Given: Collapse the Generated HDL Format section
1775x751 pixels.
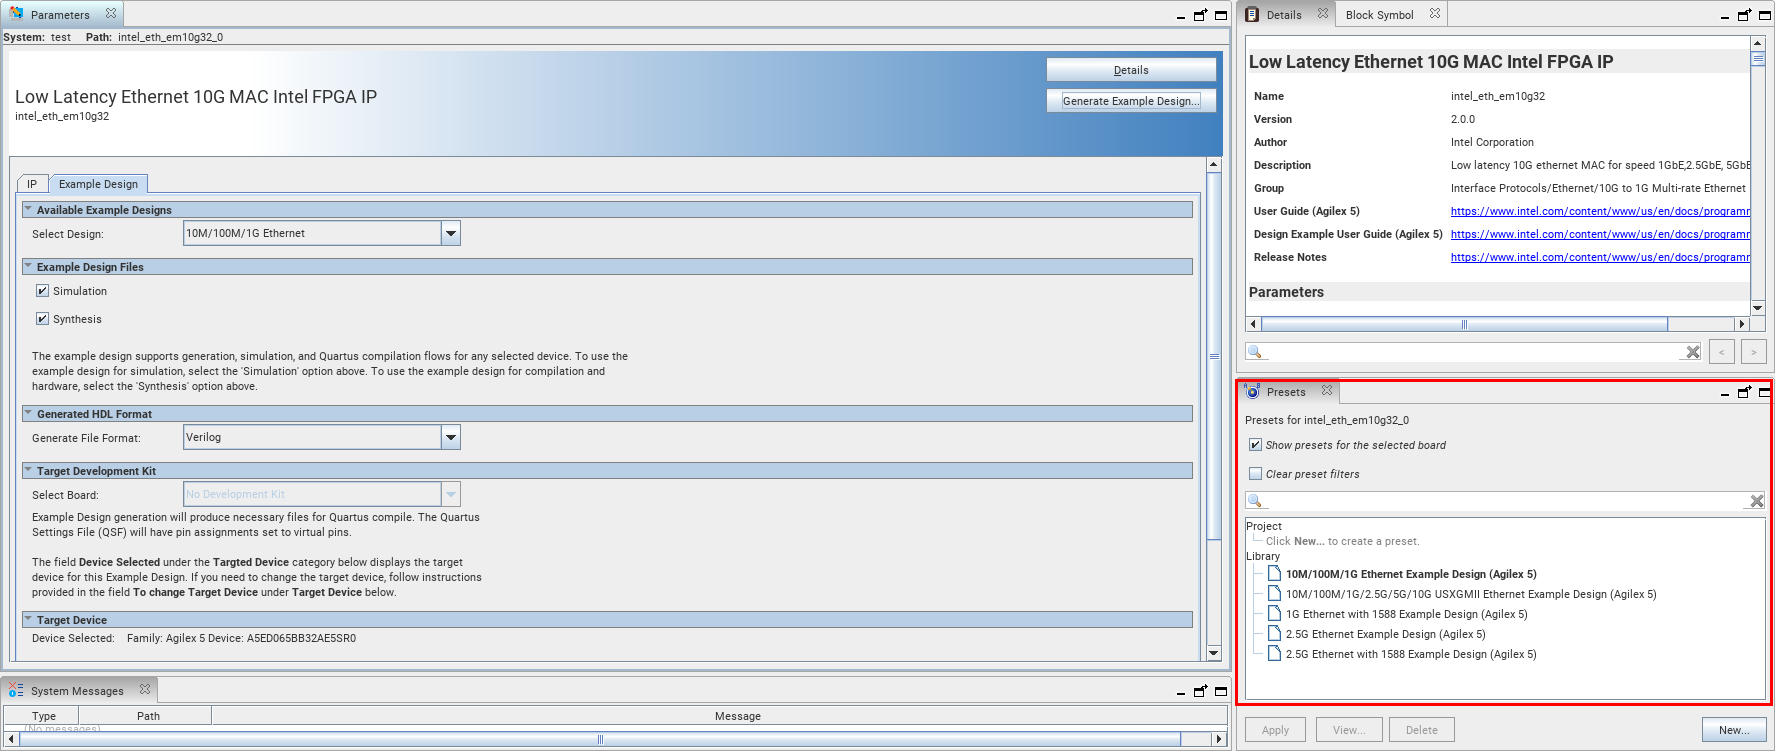Looking at the screenshot, I should tap(29, 414).
